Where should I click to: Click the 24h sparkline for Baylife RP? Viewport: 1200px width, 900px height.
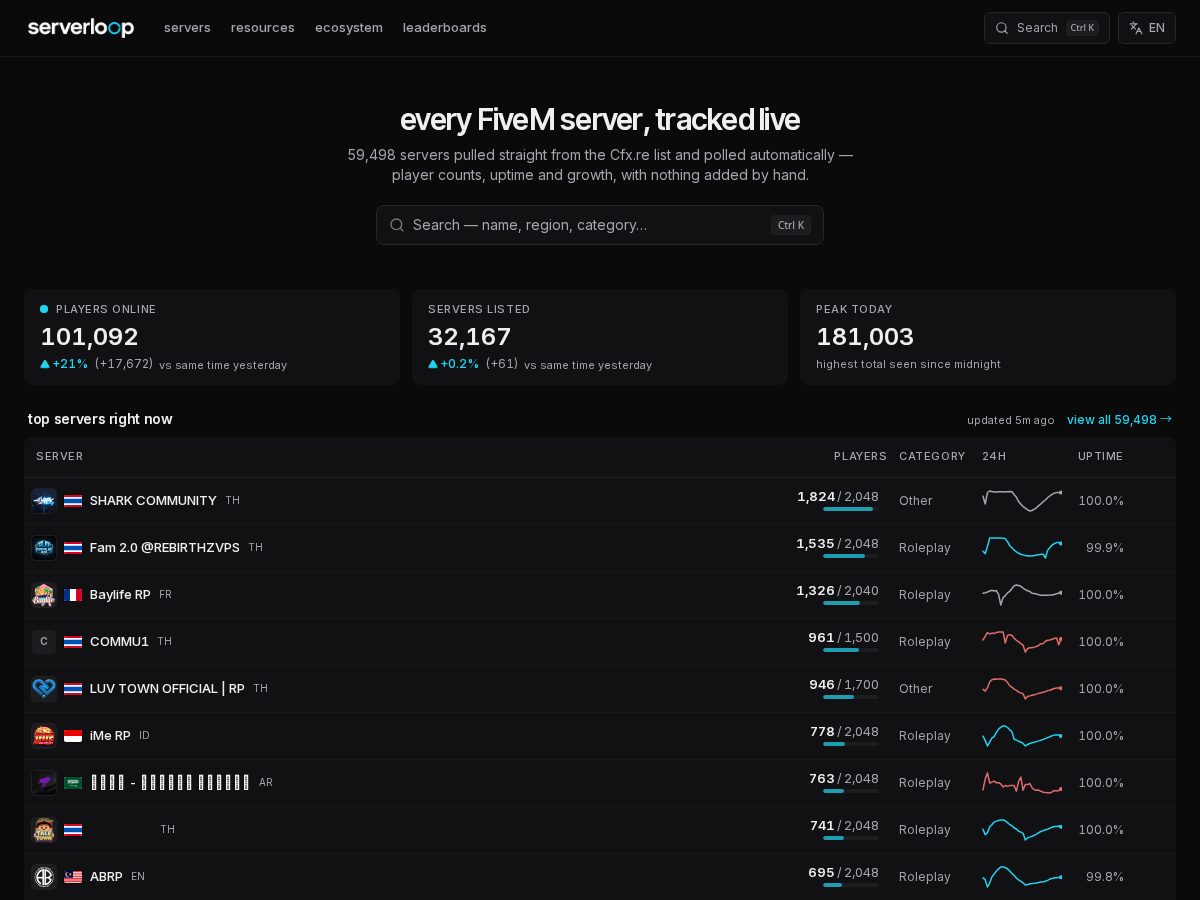pyautogui.click(x=1022, y=594)
